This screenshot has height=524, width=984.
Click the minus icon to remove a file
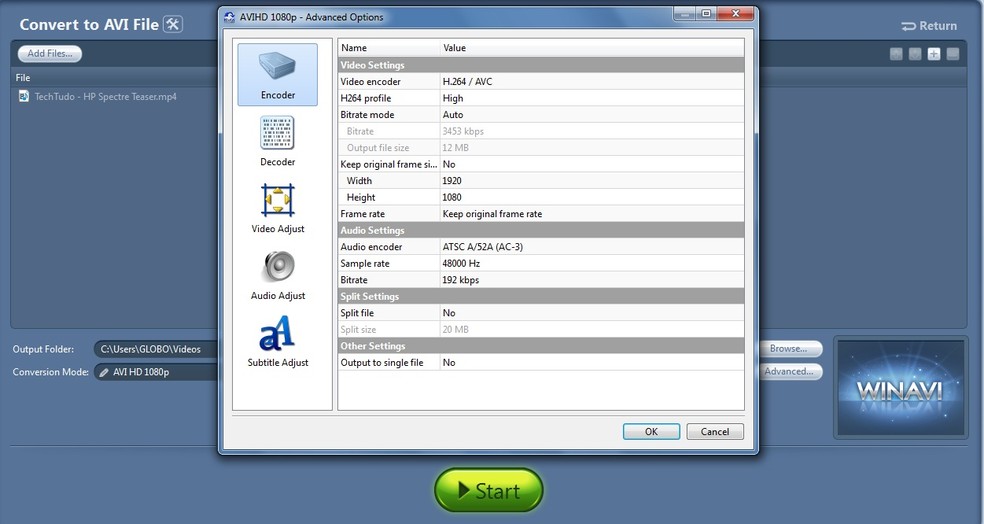pyautogui.click(x=953, y=54)
